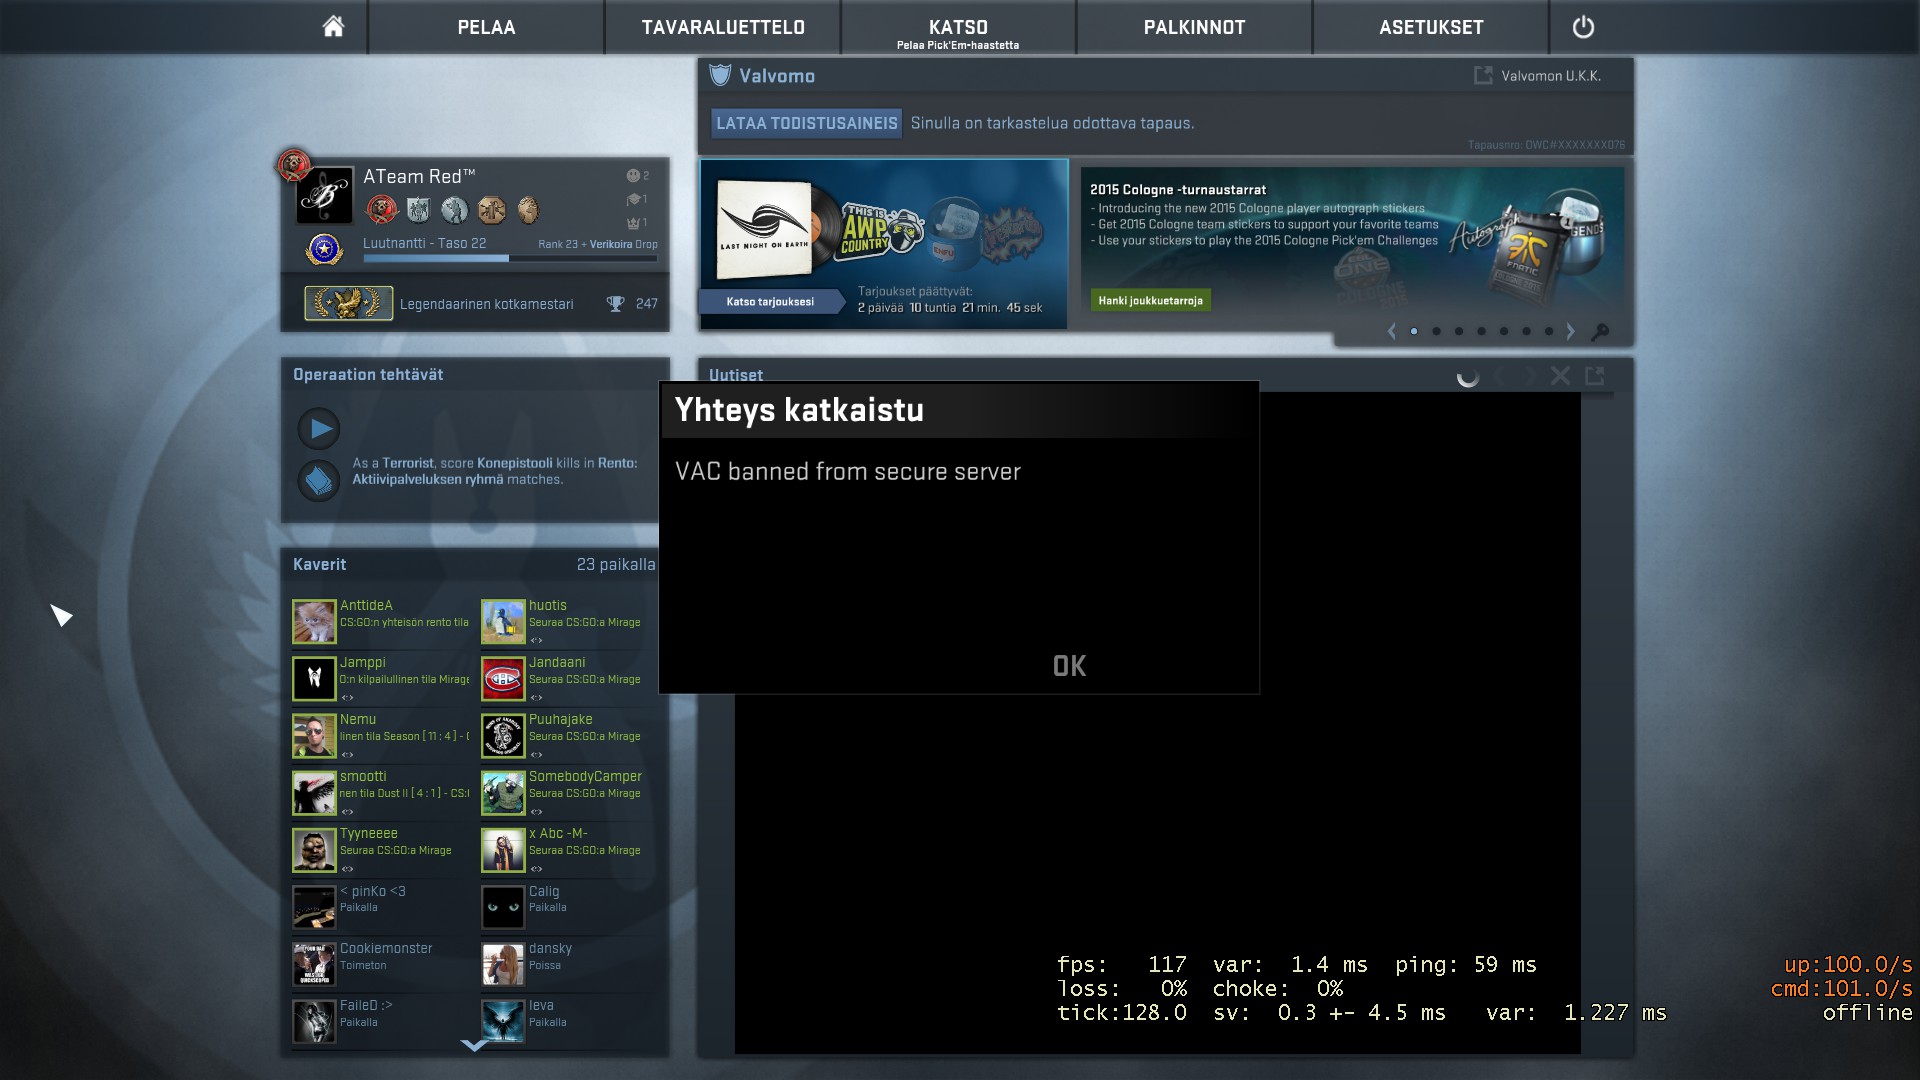Select friend AnttideA avatar
Image resolution: width=1920 pixels, height=1080 pixels.
click(314, 621)
